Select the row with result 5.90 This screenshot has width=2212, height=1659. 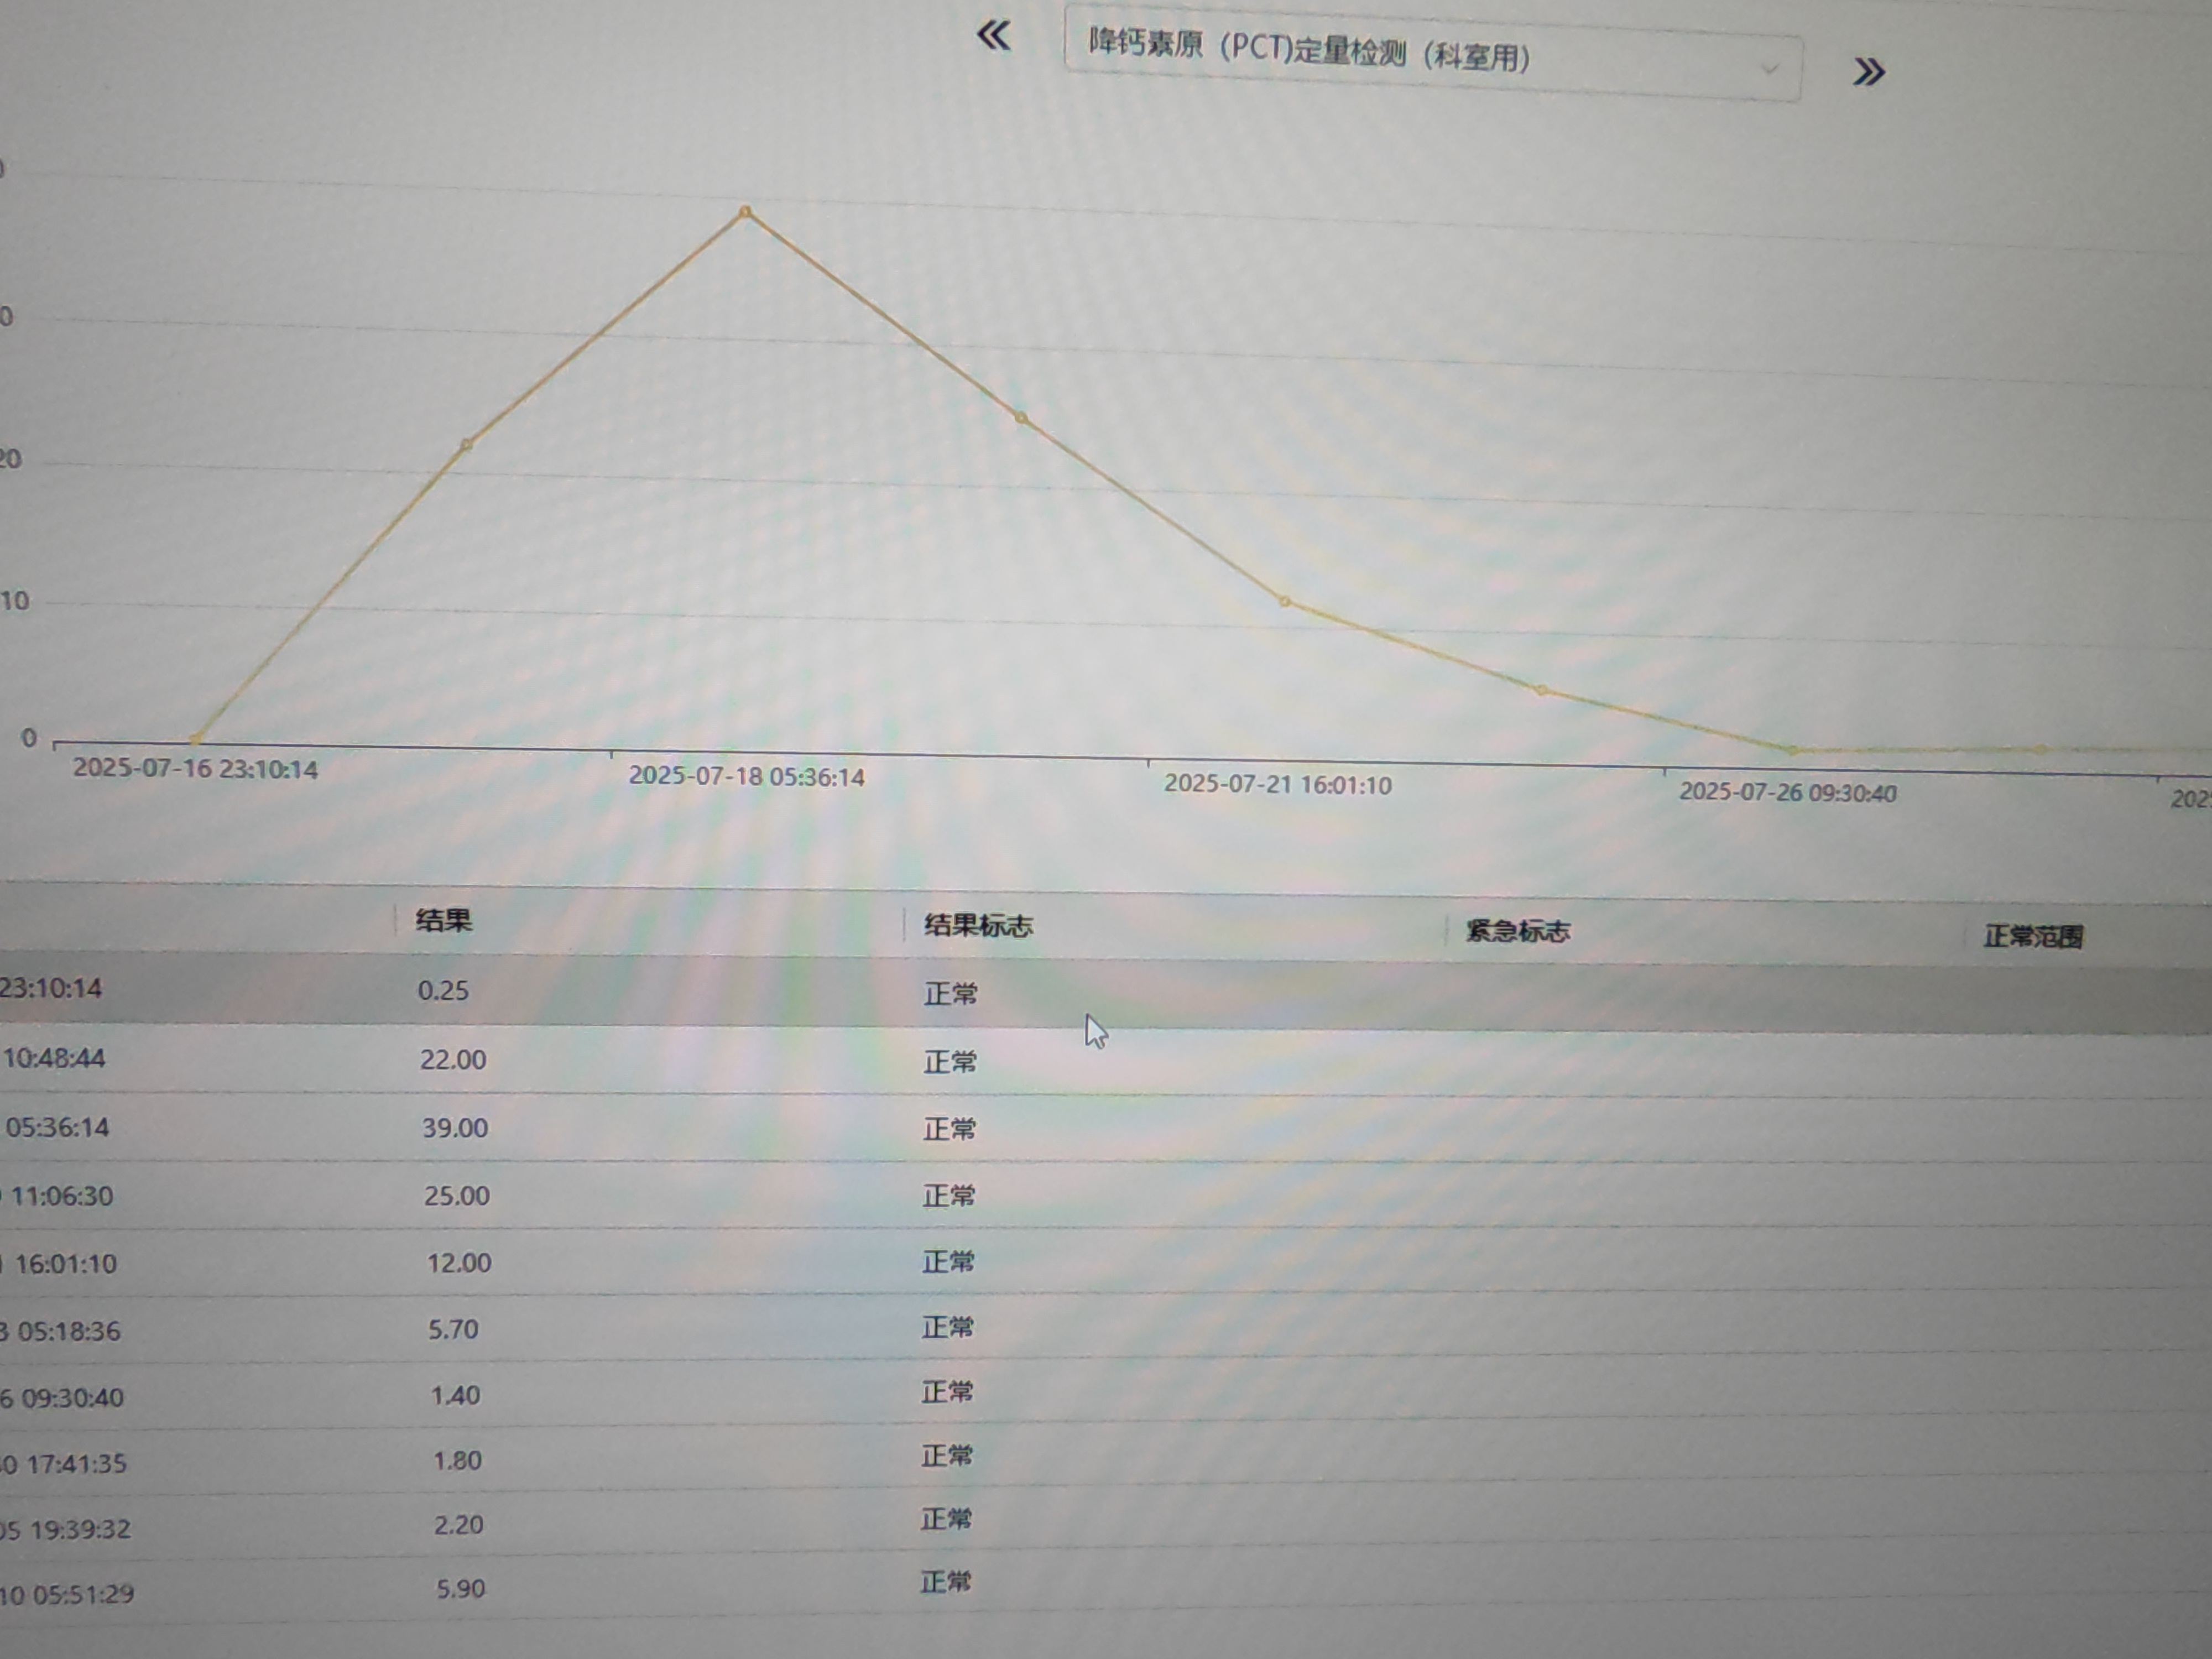(460, 1589)
